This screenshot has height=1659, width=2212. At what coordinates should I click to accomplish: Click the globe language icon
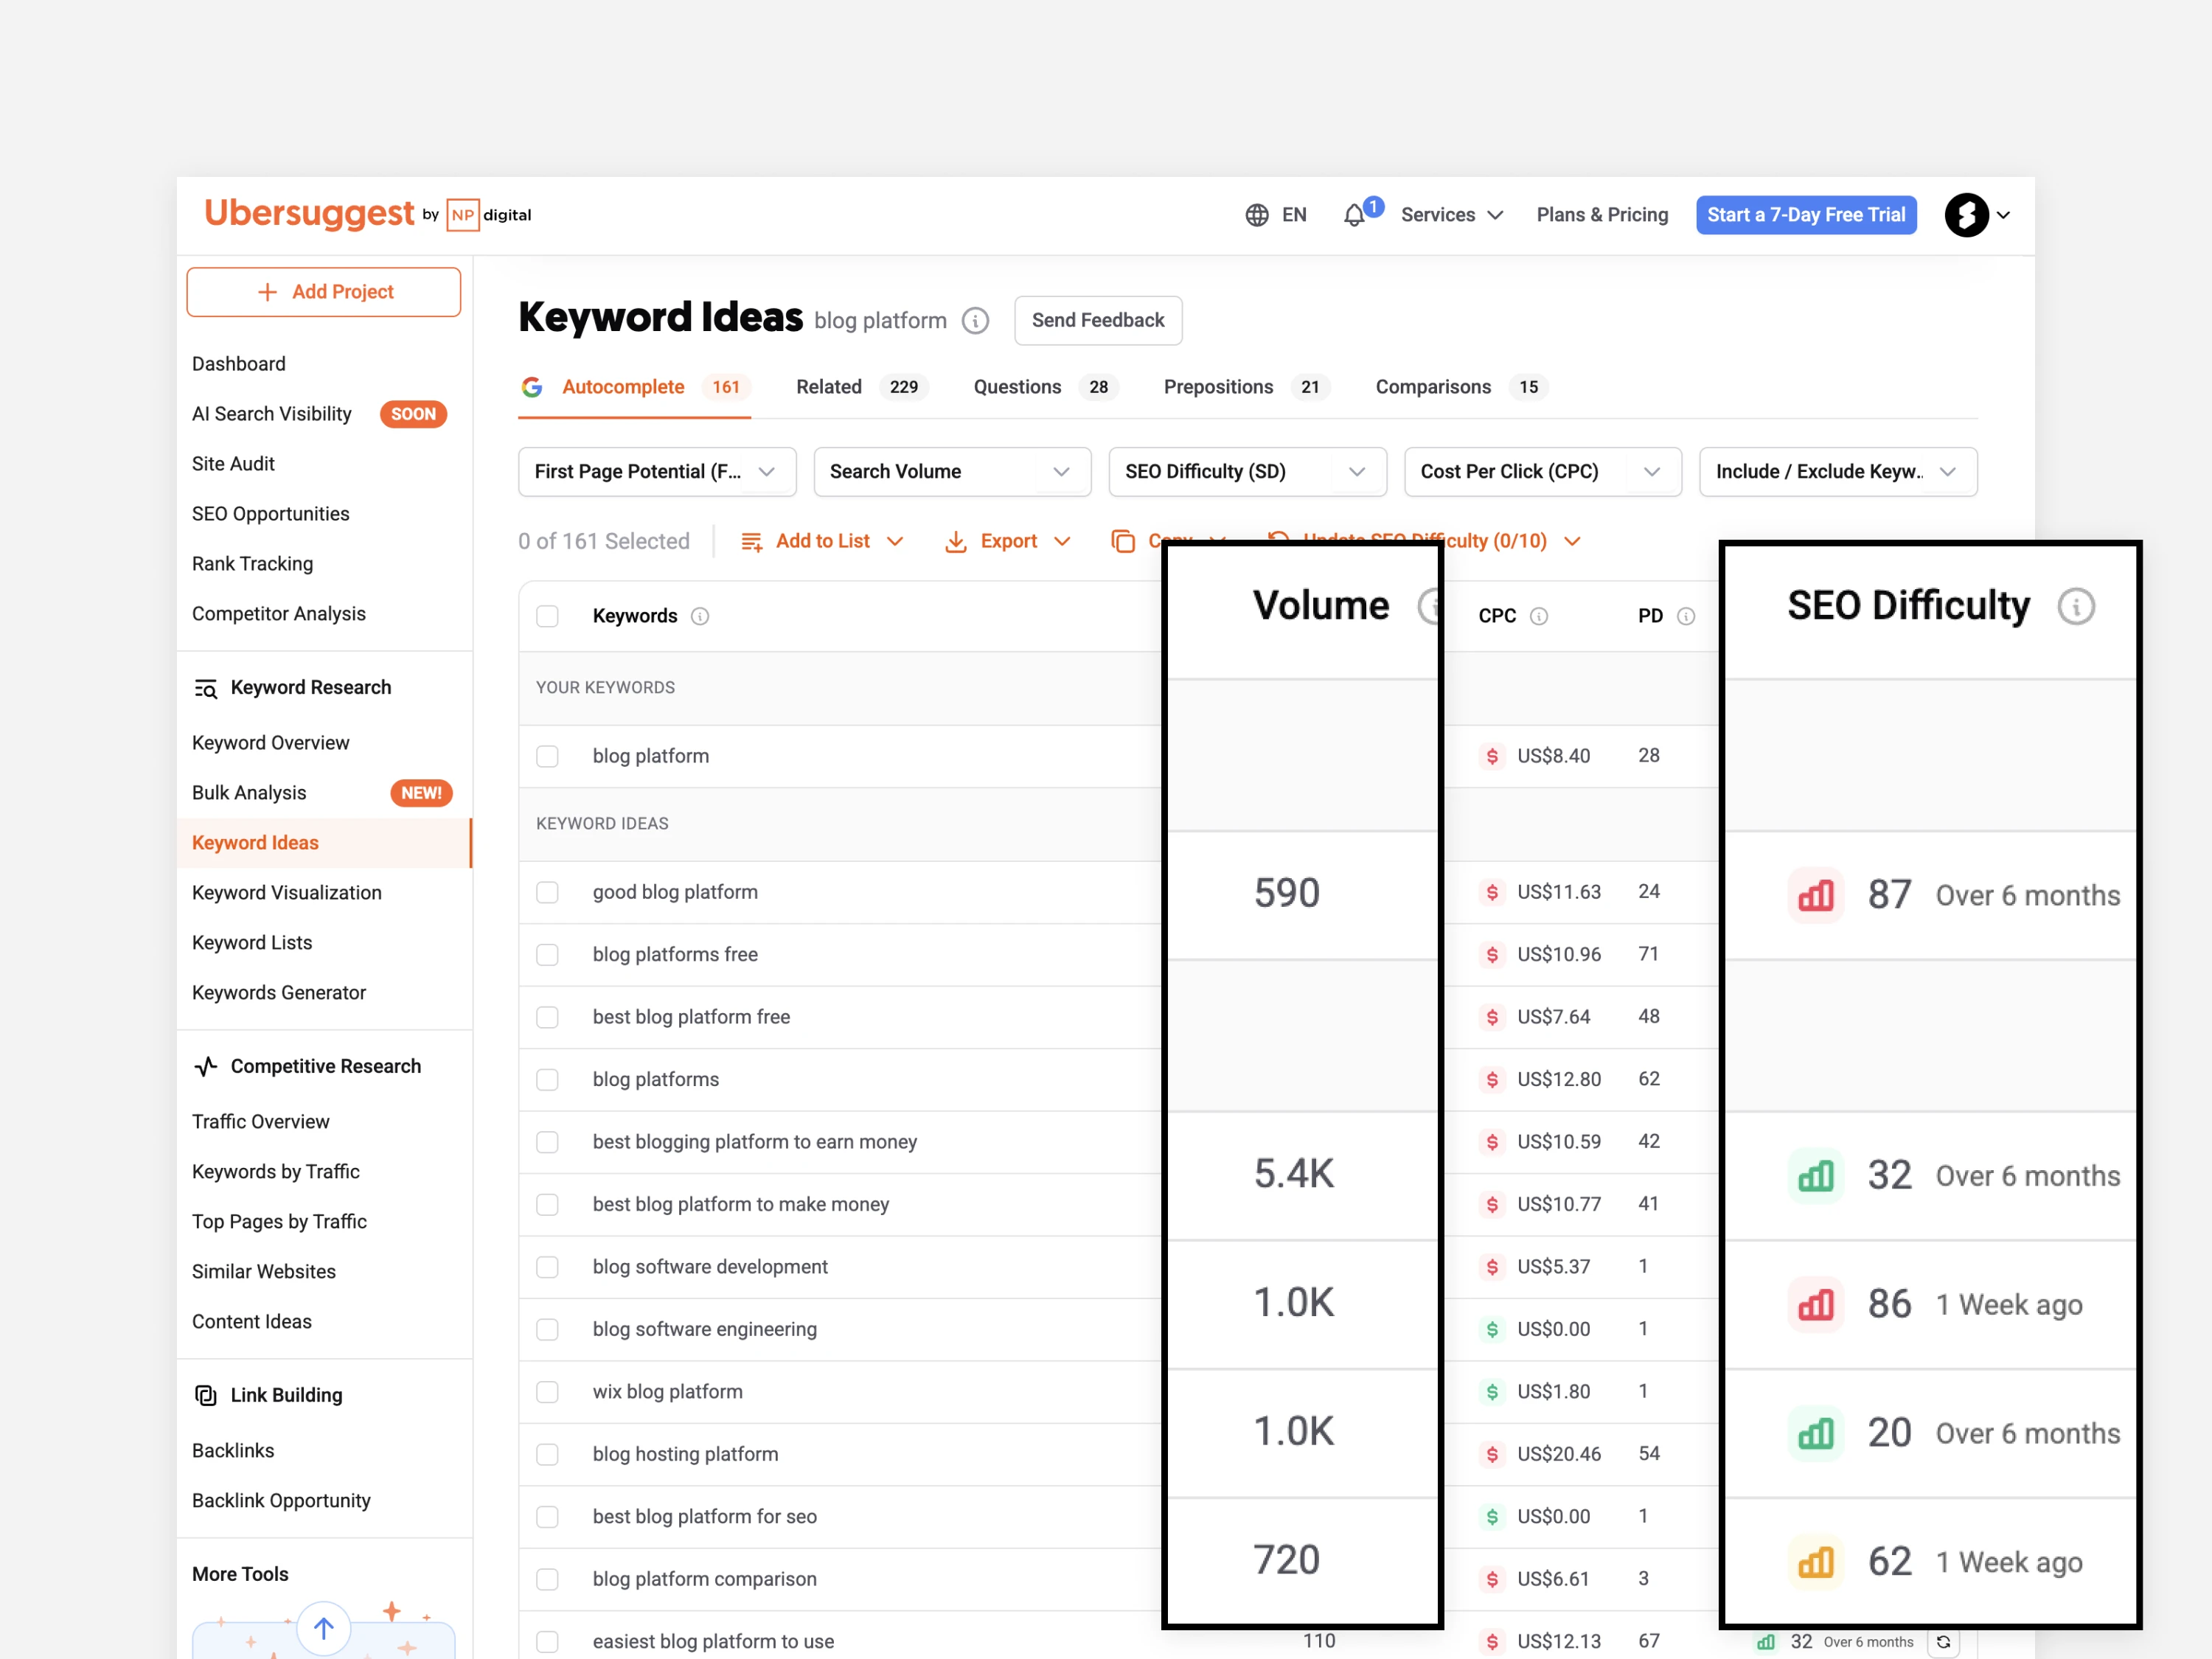1257,215
